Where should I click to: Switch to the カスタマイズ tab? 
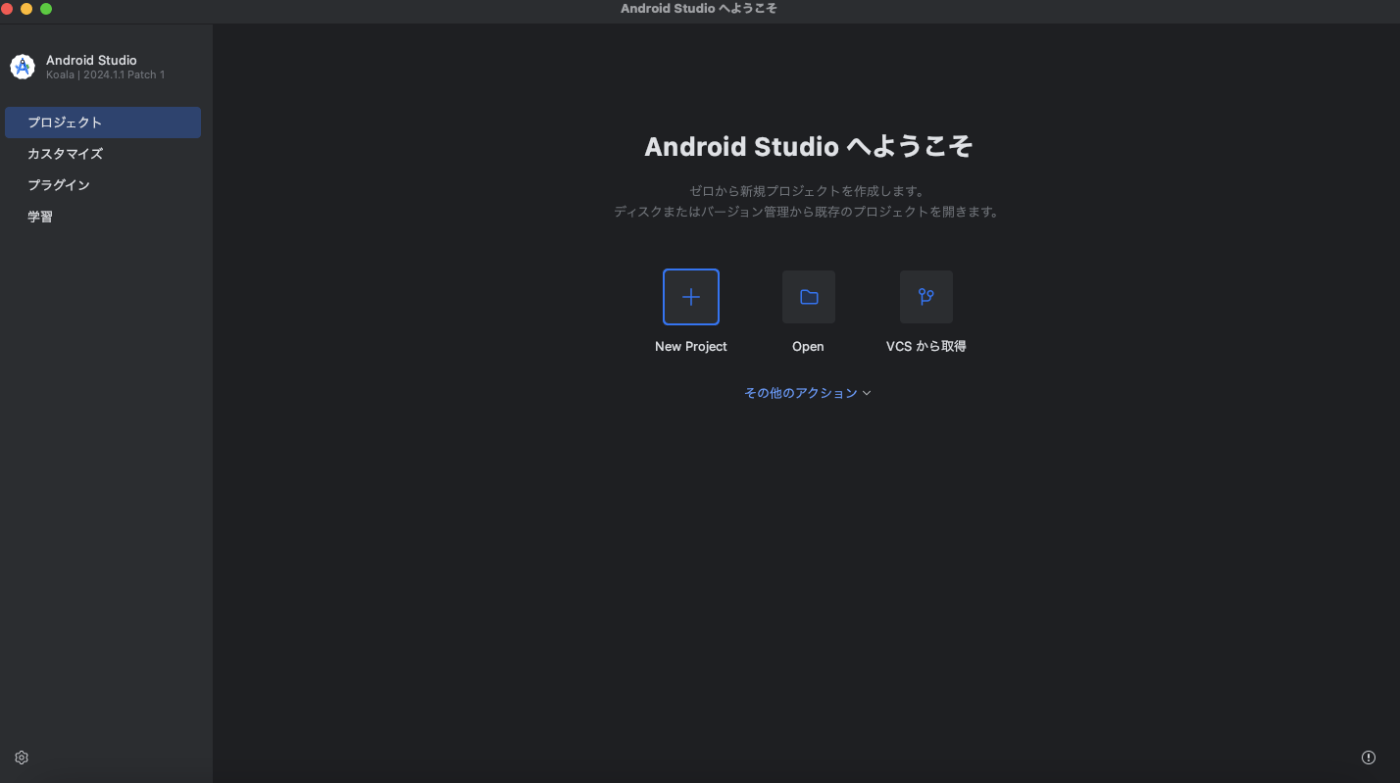[x=103, y=154]
